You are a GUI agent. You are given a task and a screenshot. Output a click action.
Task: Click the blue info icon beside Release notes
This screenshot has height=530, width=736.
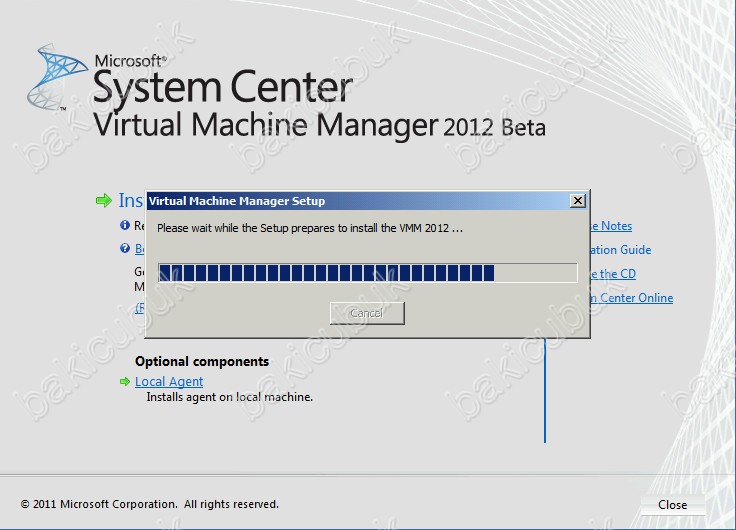pyautogui.click(x=125, y=225)
